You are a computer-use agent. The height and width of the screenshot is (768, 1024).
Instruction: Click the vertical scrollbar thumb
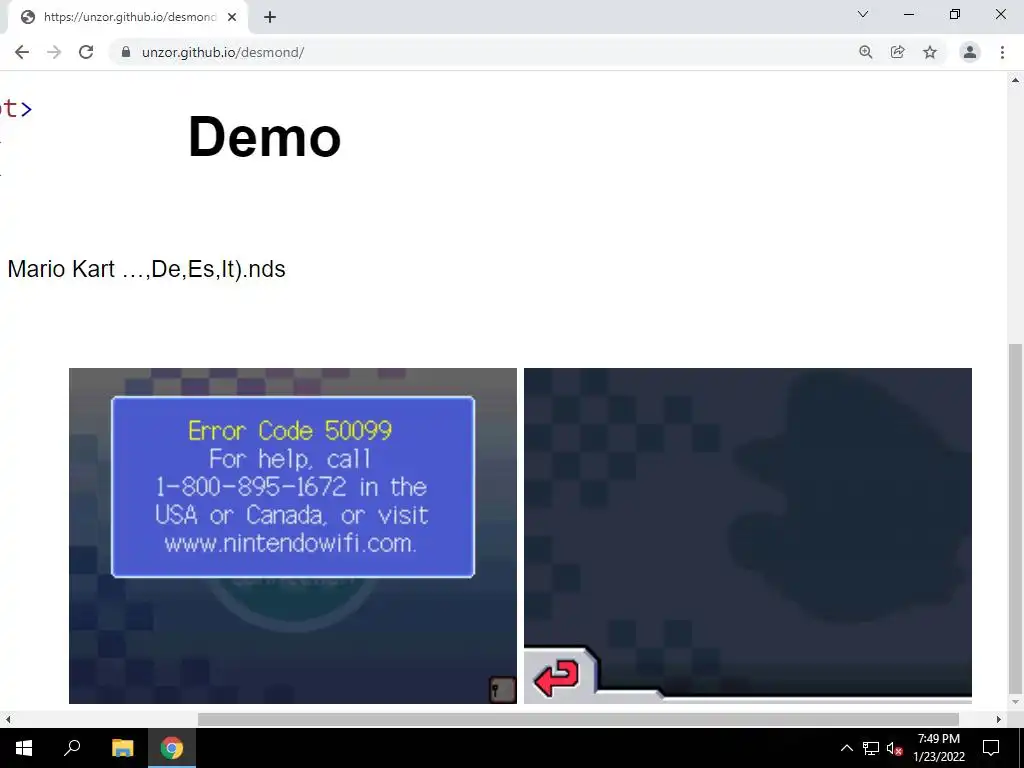coord(1015,518)
